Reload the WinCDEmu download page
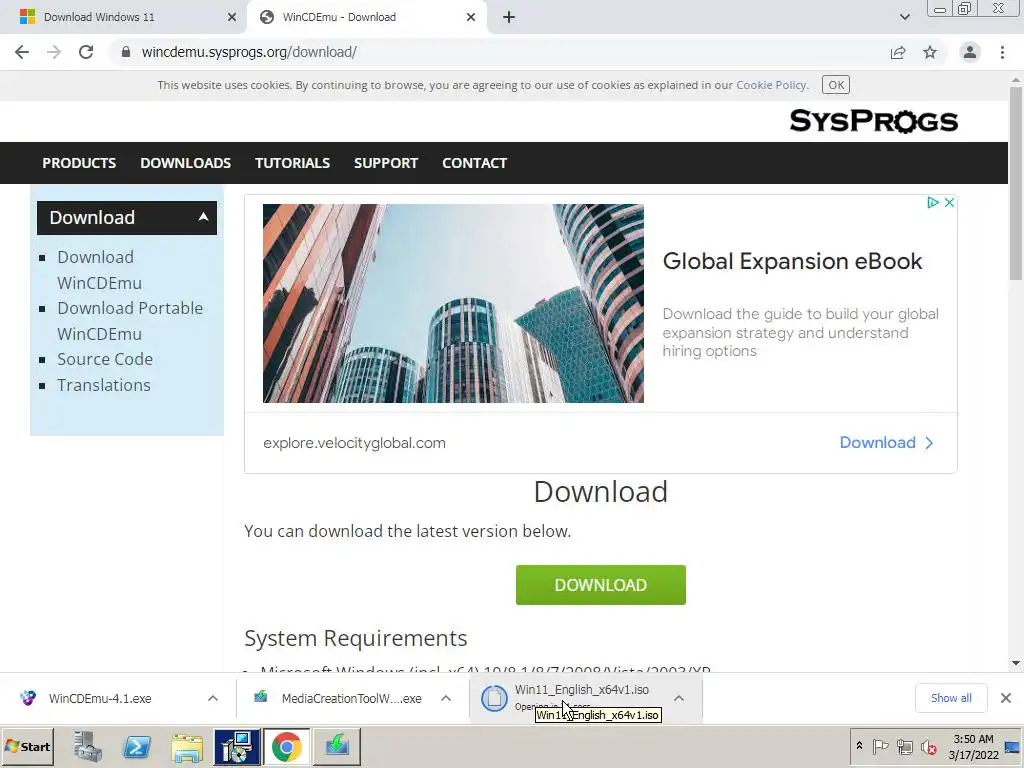This screenshot has width=1024, height=768. 86,52
